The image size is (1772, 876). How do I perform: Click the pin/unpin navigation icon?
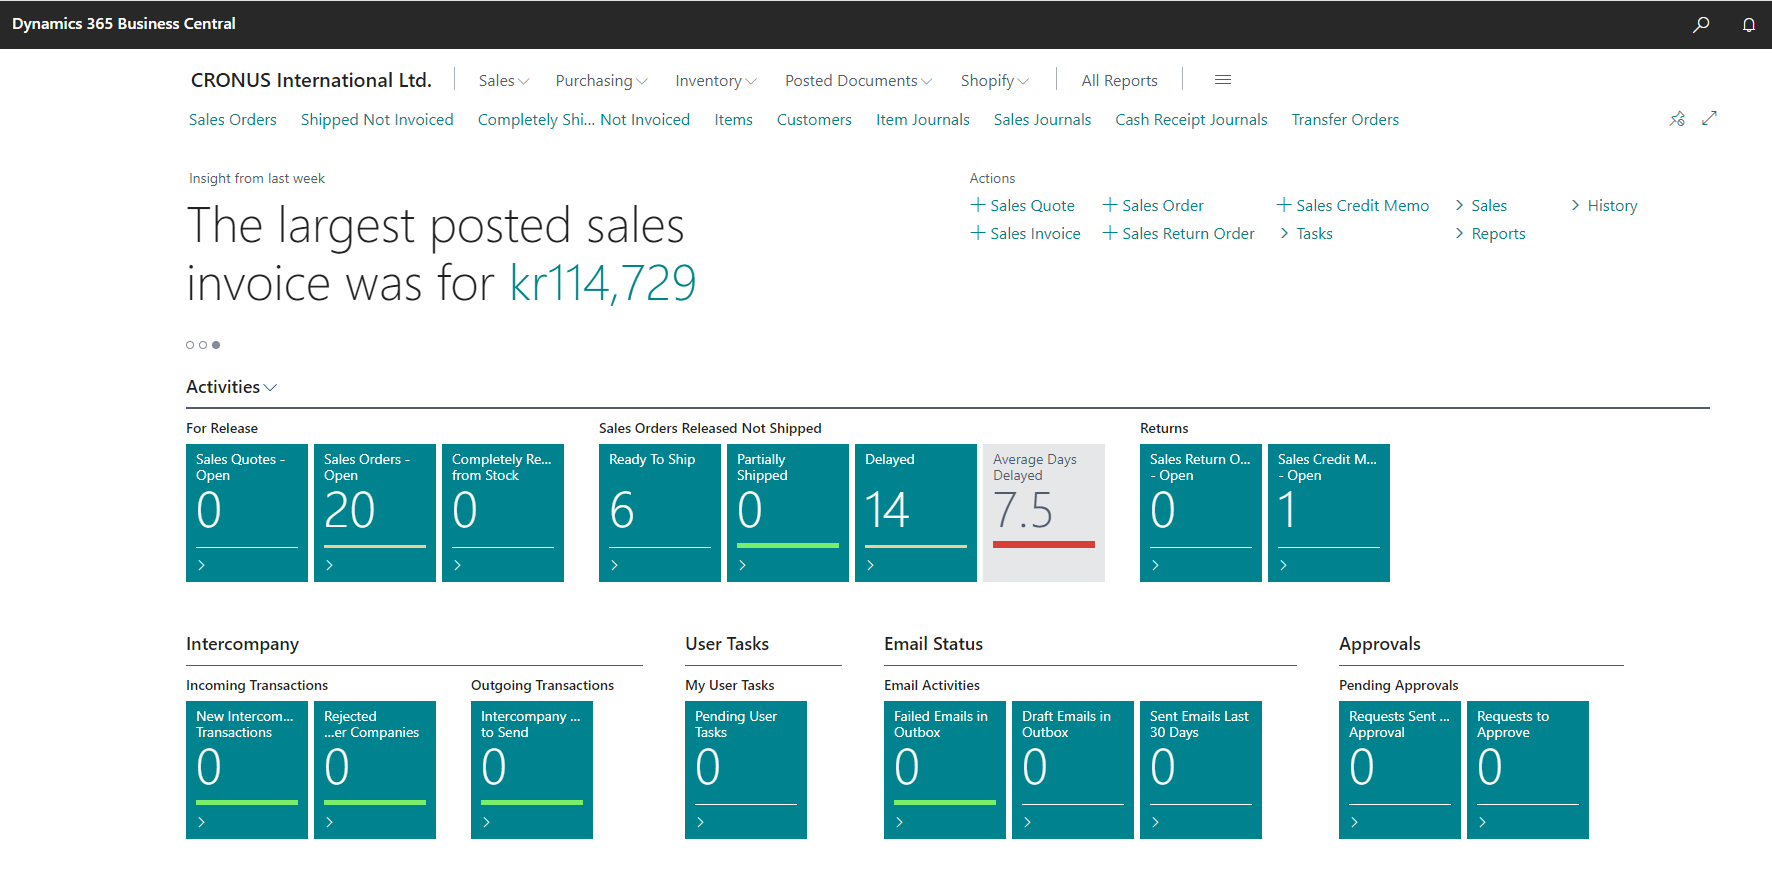click(1677, 119)
